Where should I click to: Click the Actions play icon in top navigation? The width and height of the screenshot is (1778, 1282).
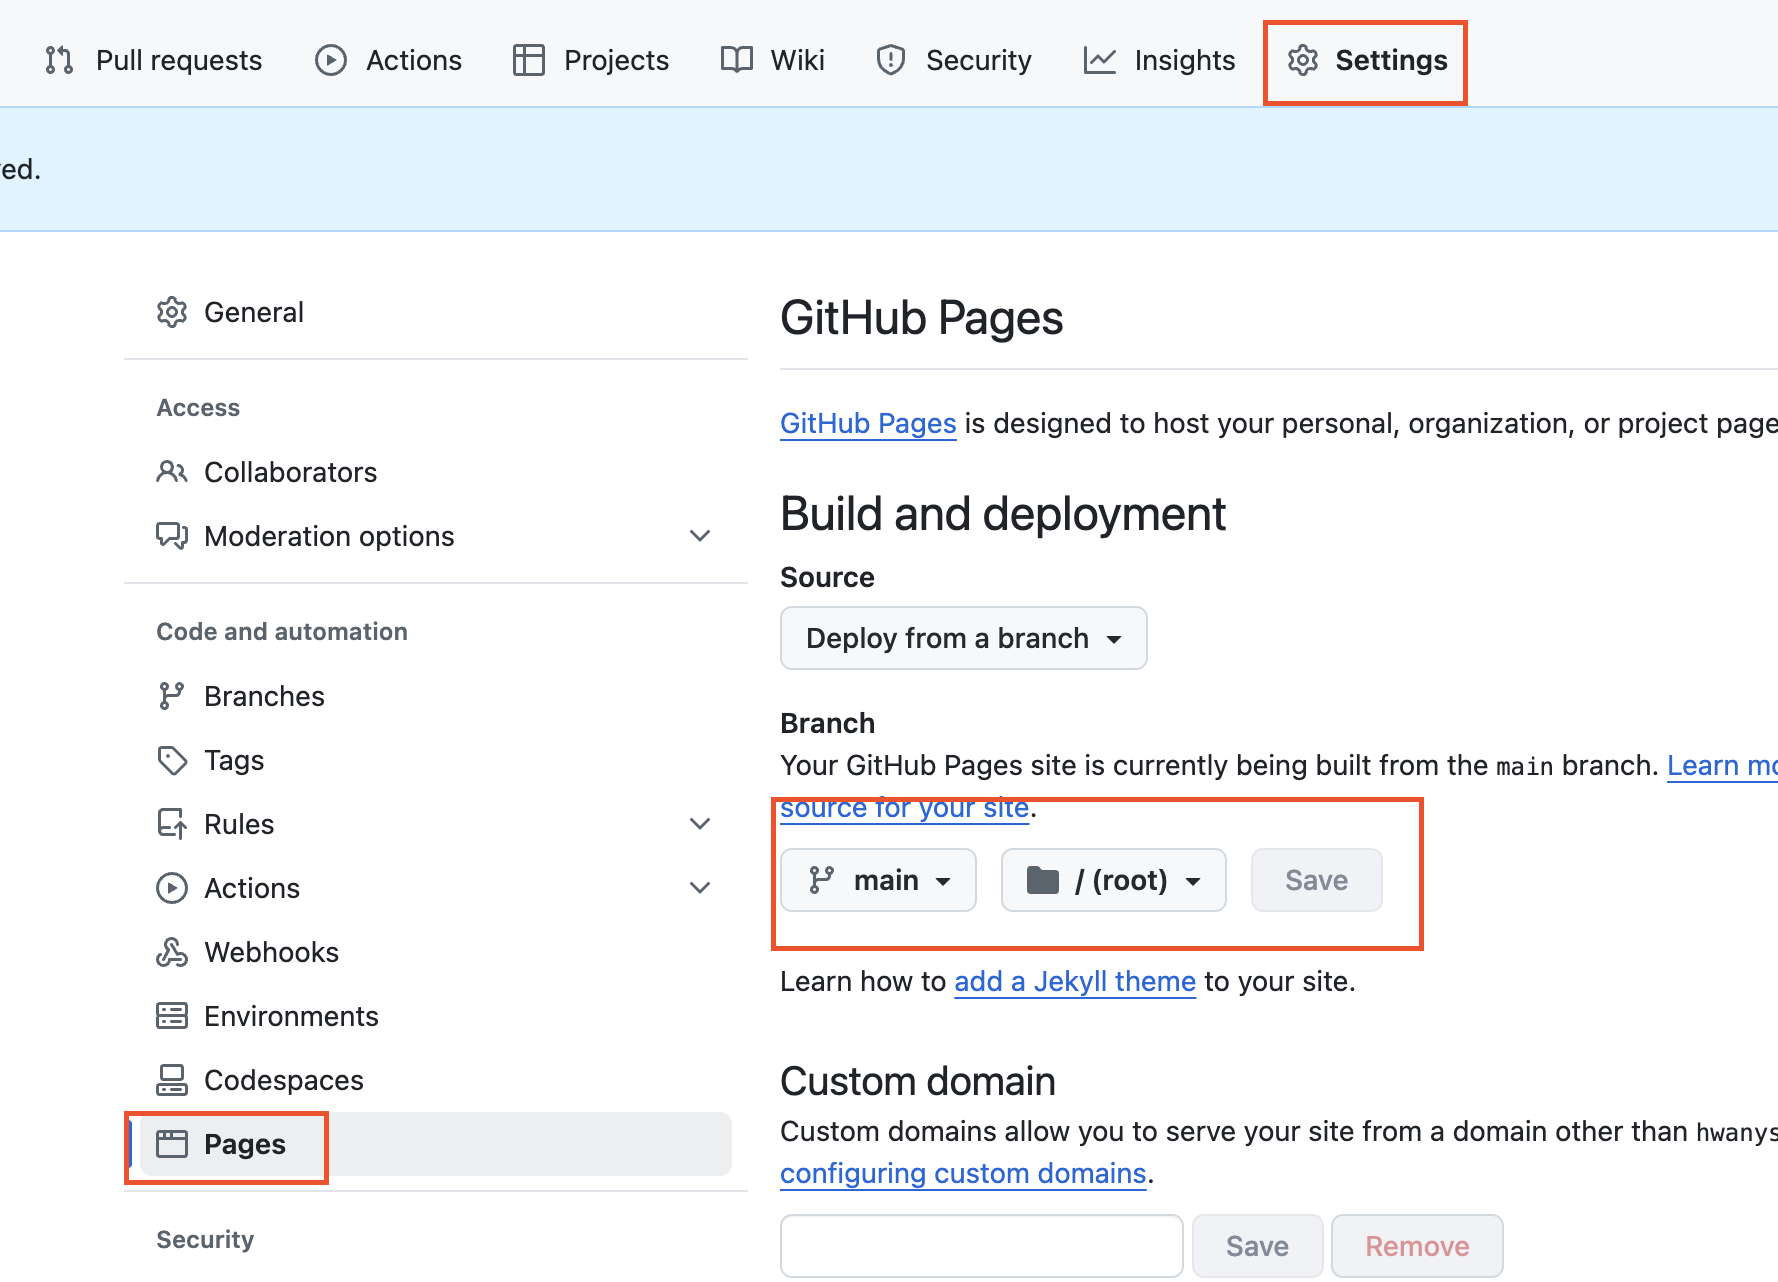[x=330, y=60]
